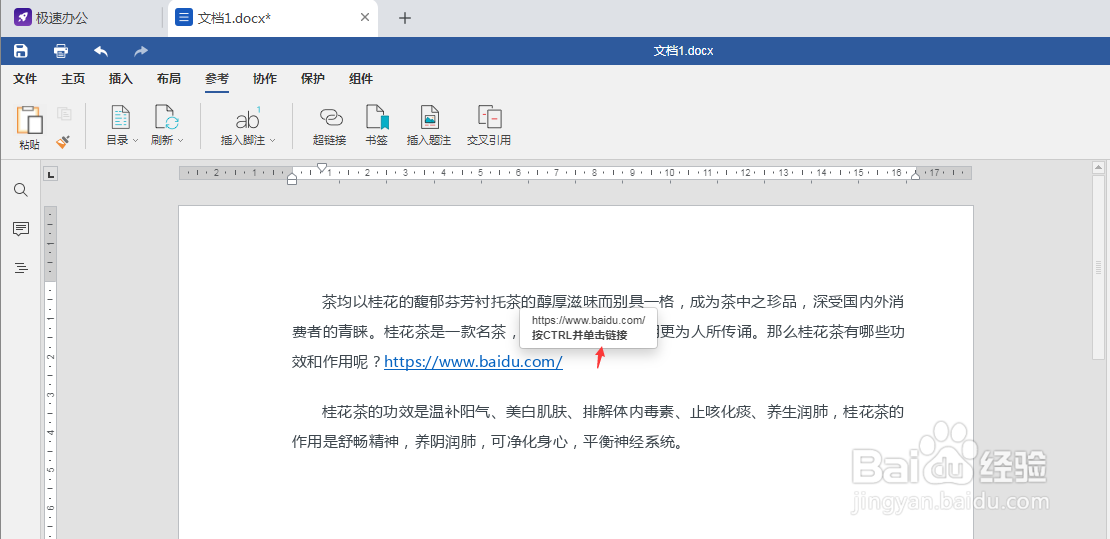Click the paragraph starting with 桂花茶的功效

tap(598, 427)
